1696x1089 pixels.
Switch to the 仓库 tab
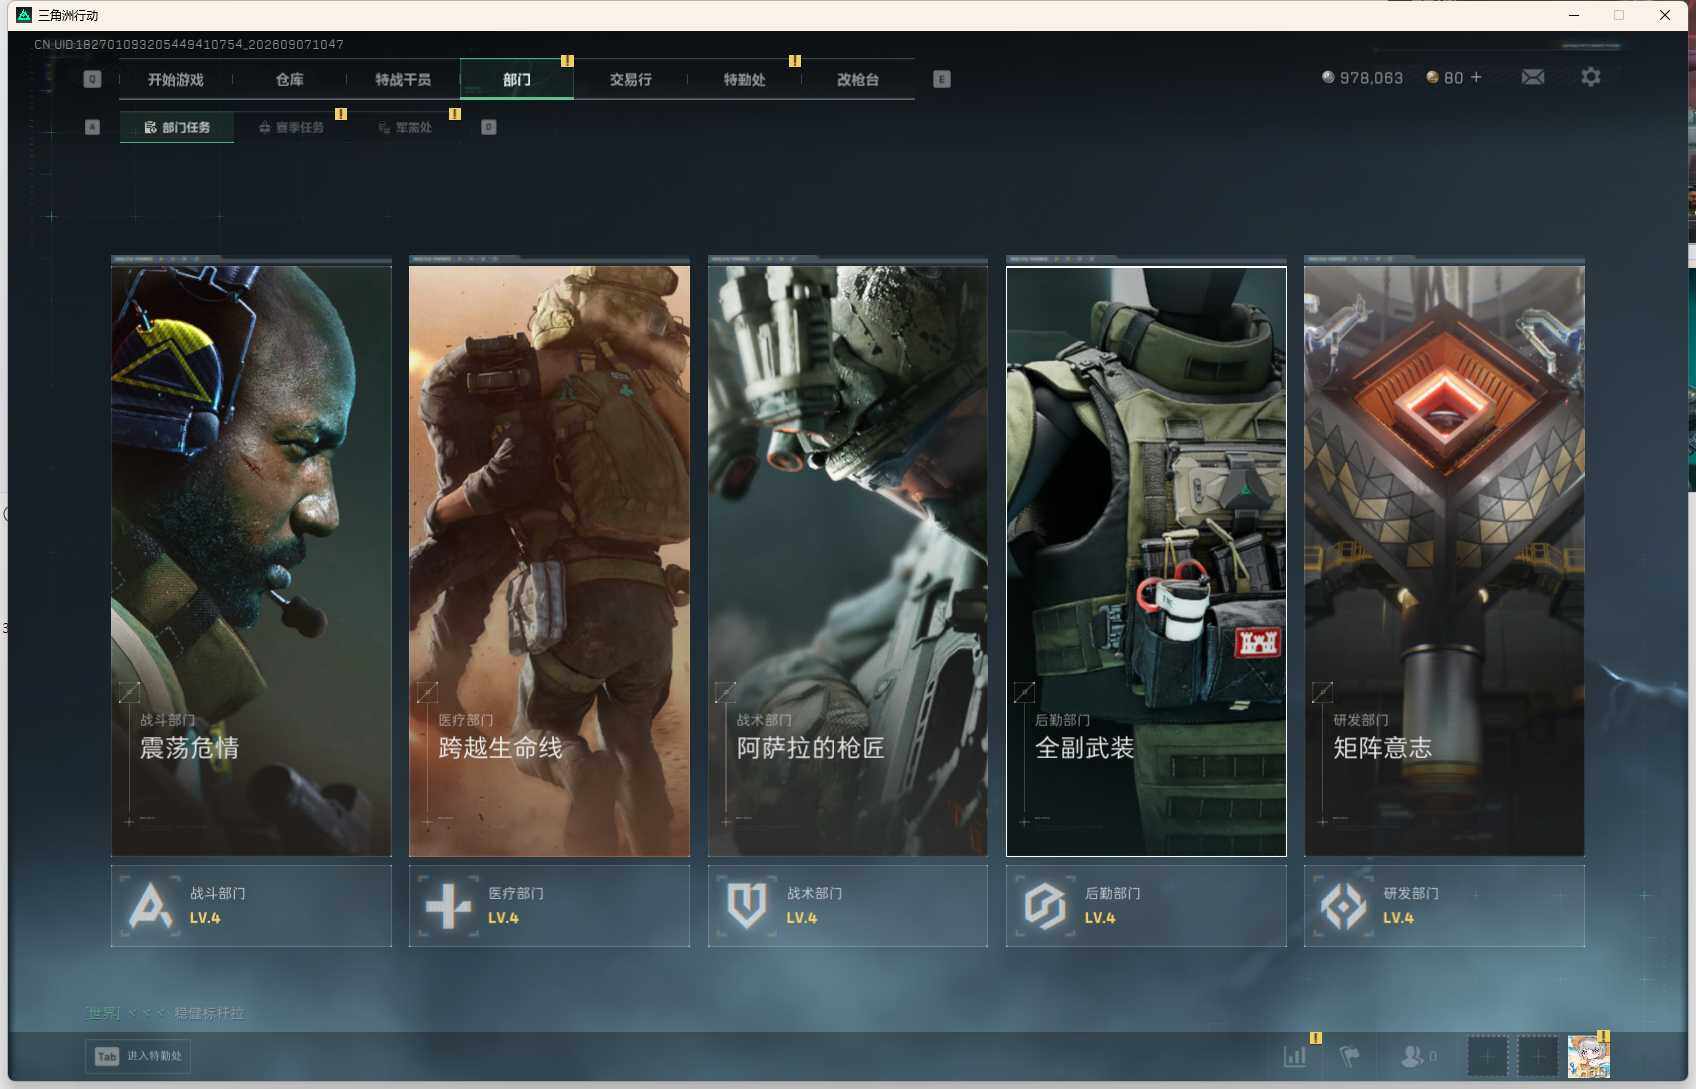pos(290,79)
